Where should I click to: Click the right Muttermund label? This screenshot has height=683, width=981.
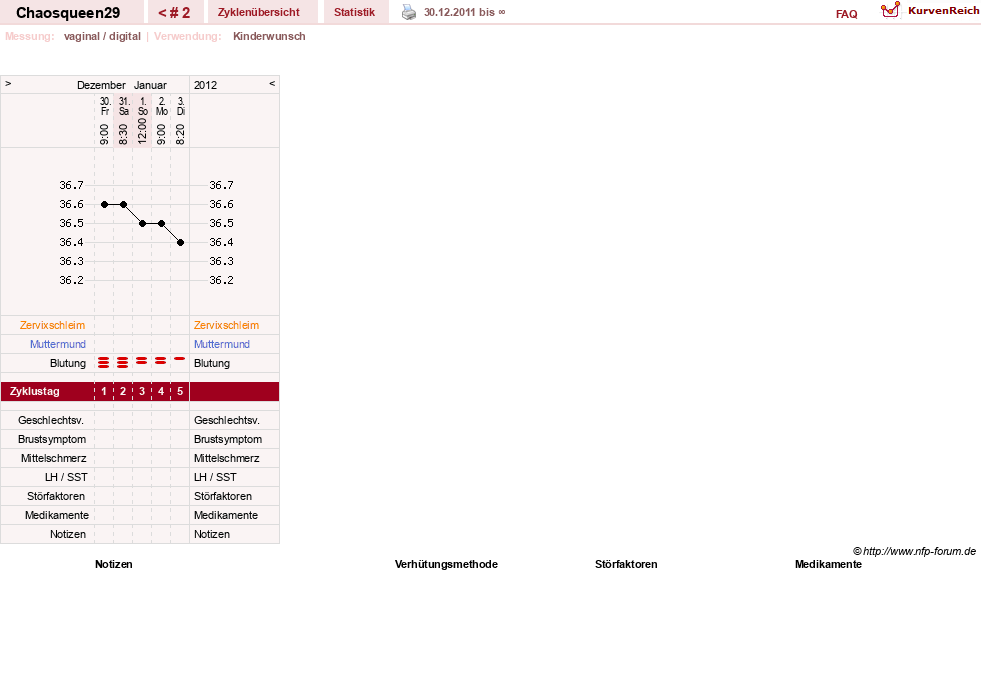click(221, 344)
